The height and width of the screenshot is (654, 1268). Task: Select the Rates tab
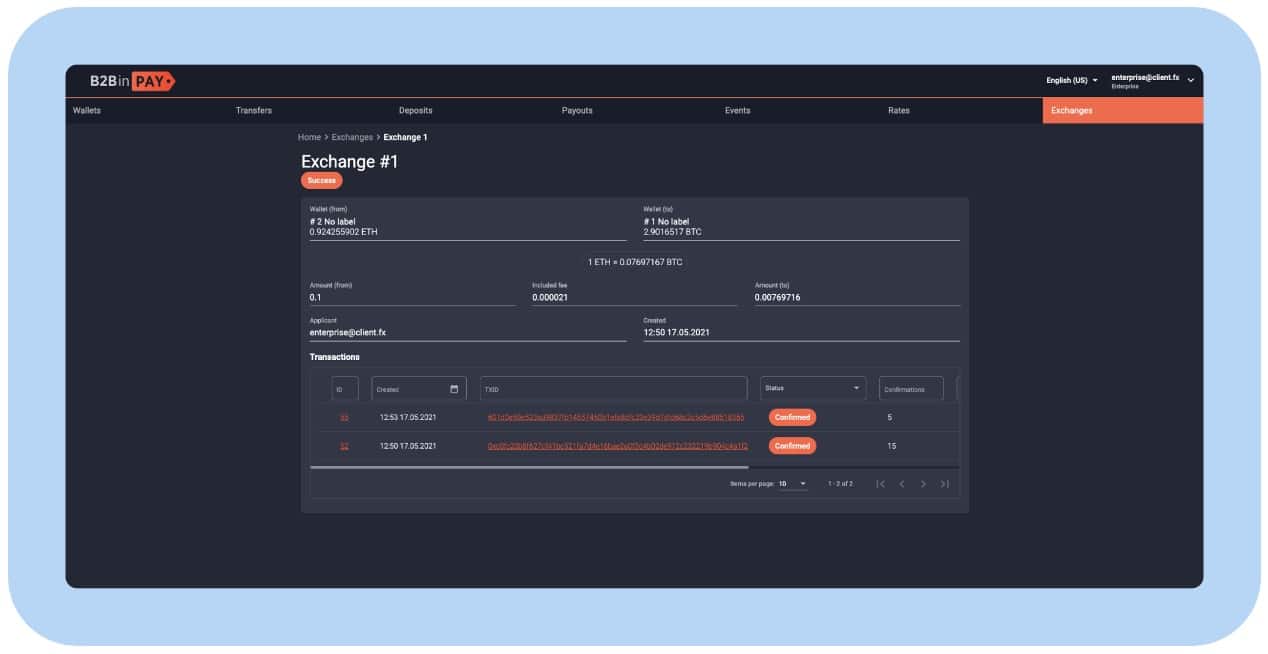pos(899,111)
